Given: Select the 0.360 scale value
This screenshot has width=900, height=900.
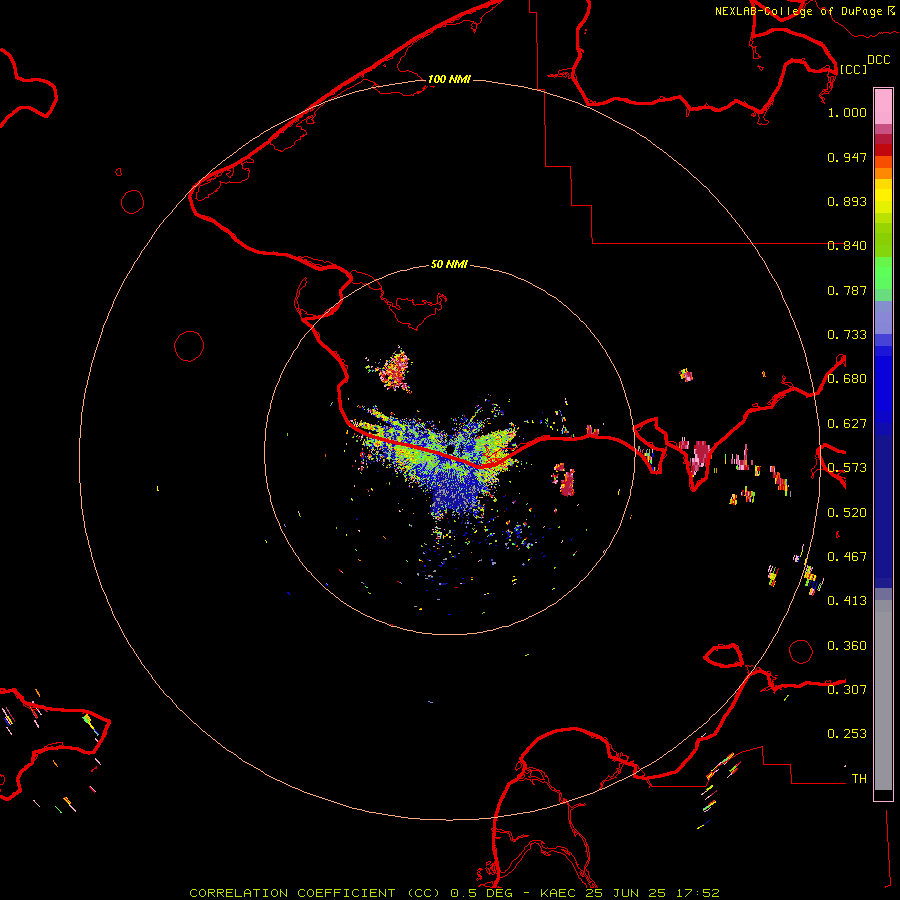Looking at the screenshot, I should [847, 646].
